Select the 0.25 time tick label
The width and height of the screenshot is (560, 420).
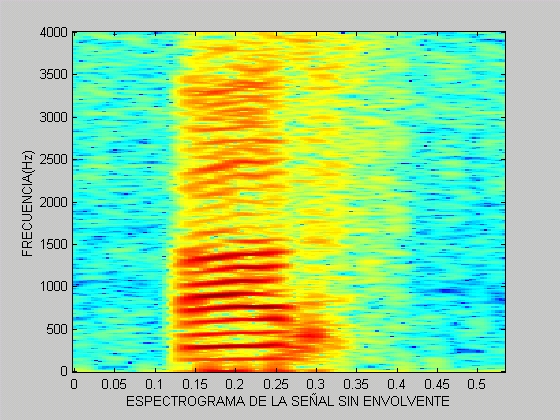tap(275, 384)
